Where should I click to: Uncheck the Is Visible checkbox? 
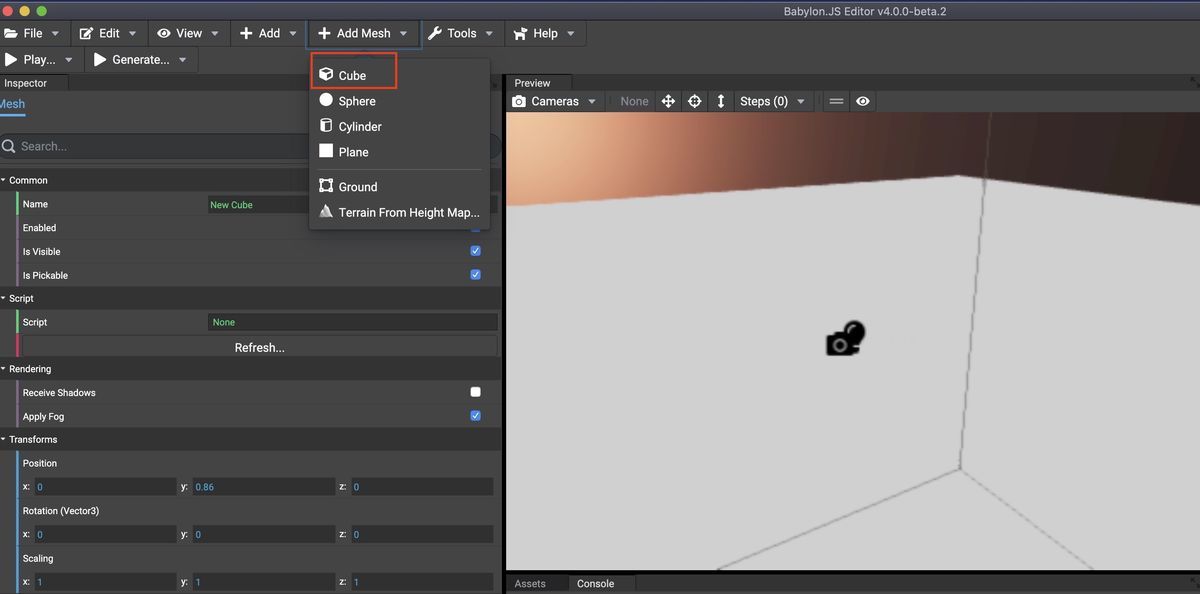click(x=475, y=251)
